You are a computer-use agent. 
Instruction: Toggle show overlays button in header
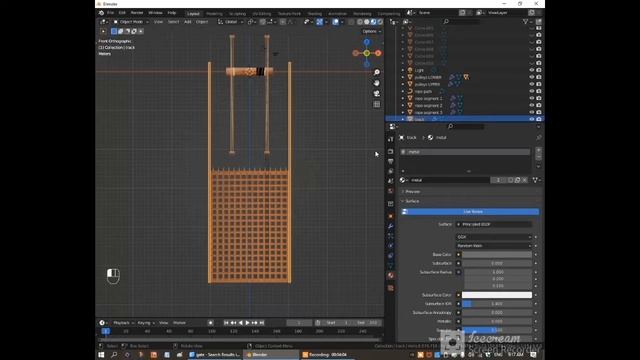(336, 22)
